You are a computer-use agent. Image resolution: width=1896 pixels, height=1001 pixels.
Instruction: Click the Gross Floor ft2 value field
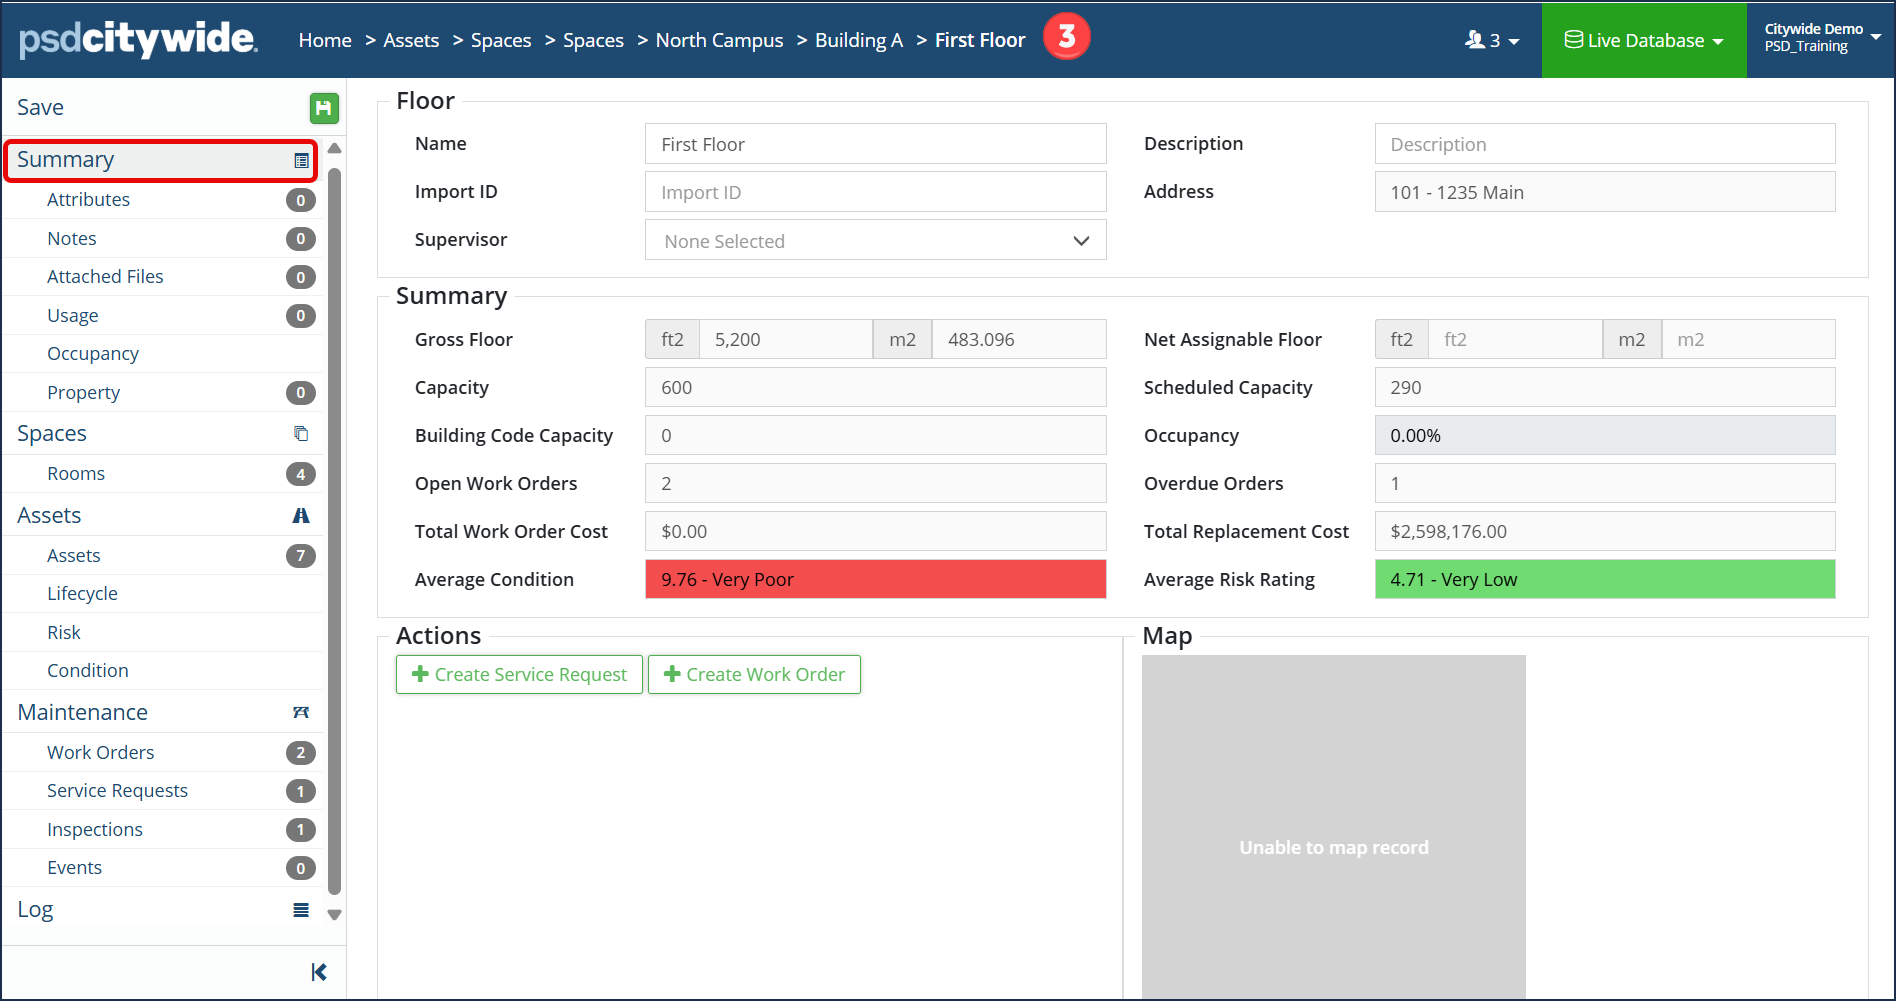tap(786, 340)
